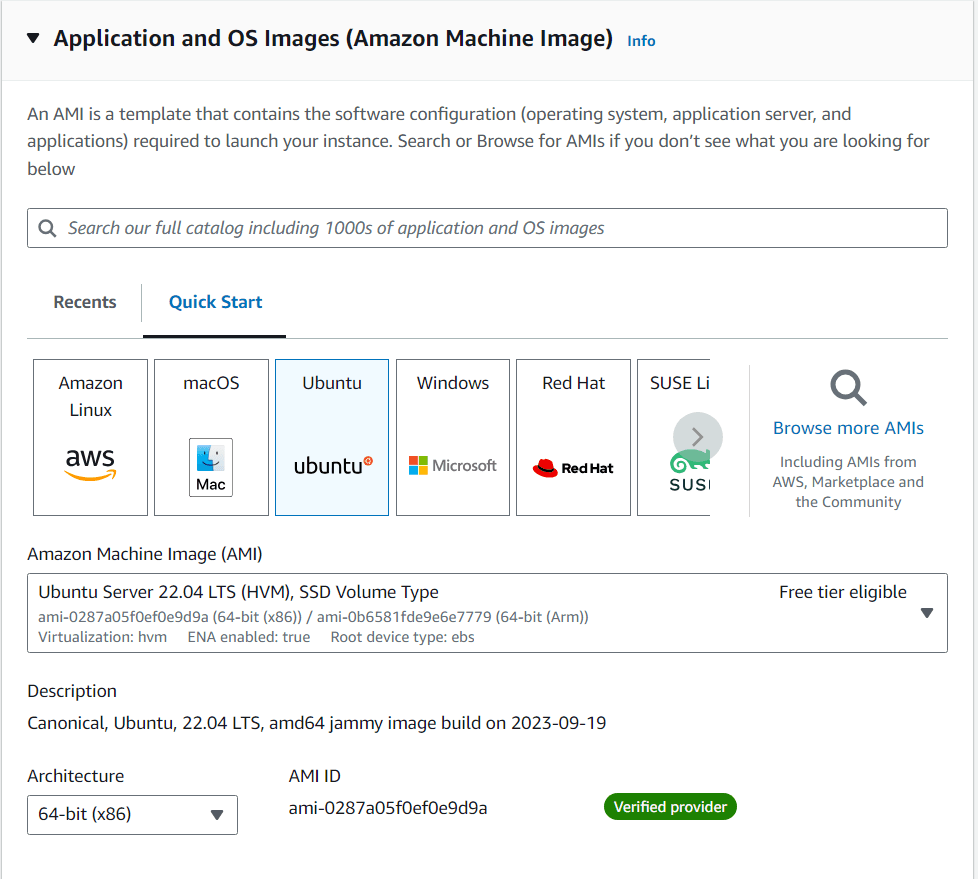The image size is (978, 879).
Task: Click the search magnifier icon in catalog field
Action: [x=47, y=228]
